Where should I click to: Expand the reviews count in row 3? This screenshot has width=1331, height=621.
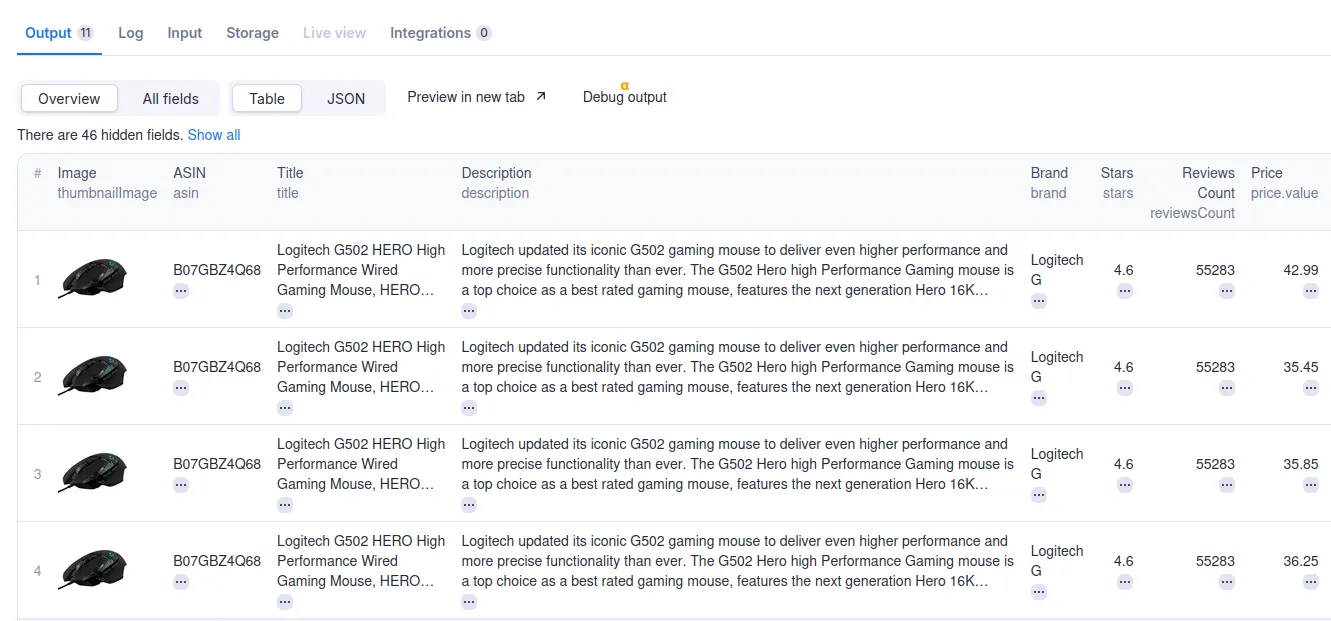pyautogui.click(x=1226, y=485)
